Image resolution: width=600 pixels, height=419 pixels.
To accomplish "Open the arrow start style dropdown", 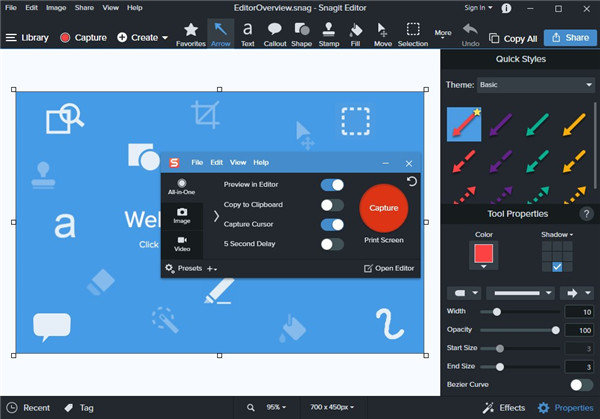I will (464, 293).
